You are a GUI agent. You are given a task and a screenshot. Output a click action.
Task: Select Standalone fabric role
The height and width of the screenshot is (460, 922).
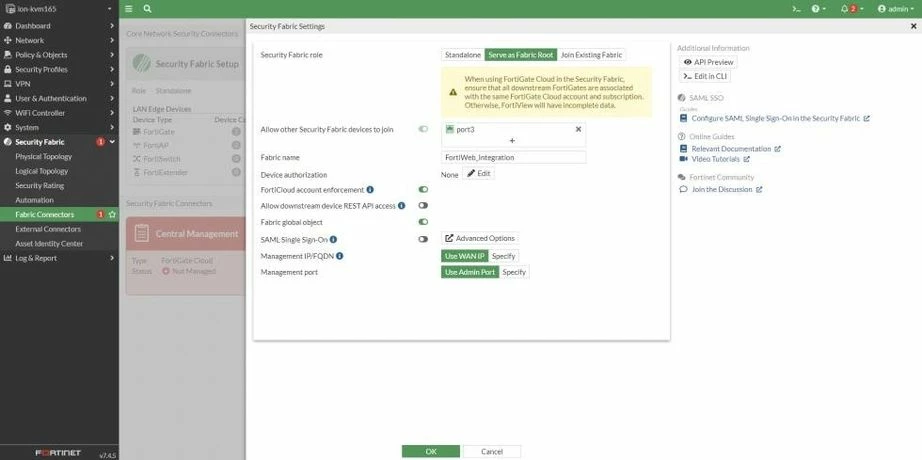click(x=463, y=55)
